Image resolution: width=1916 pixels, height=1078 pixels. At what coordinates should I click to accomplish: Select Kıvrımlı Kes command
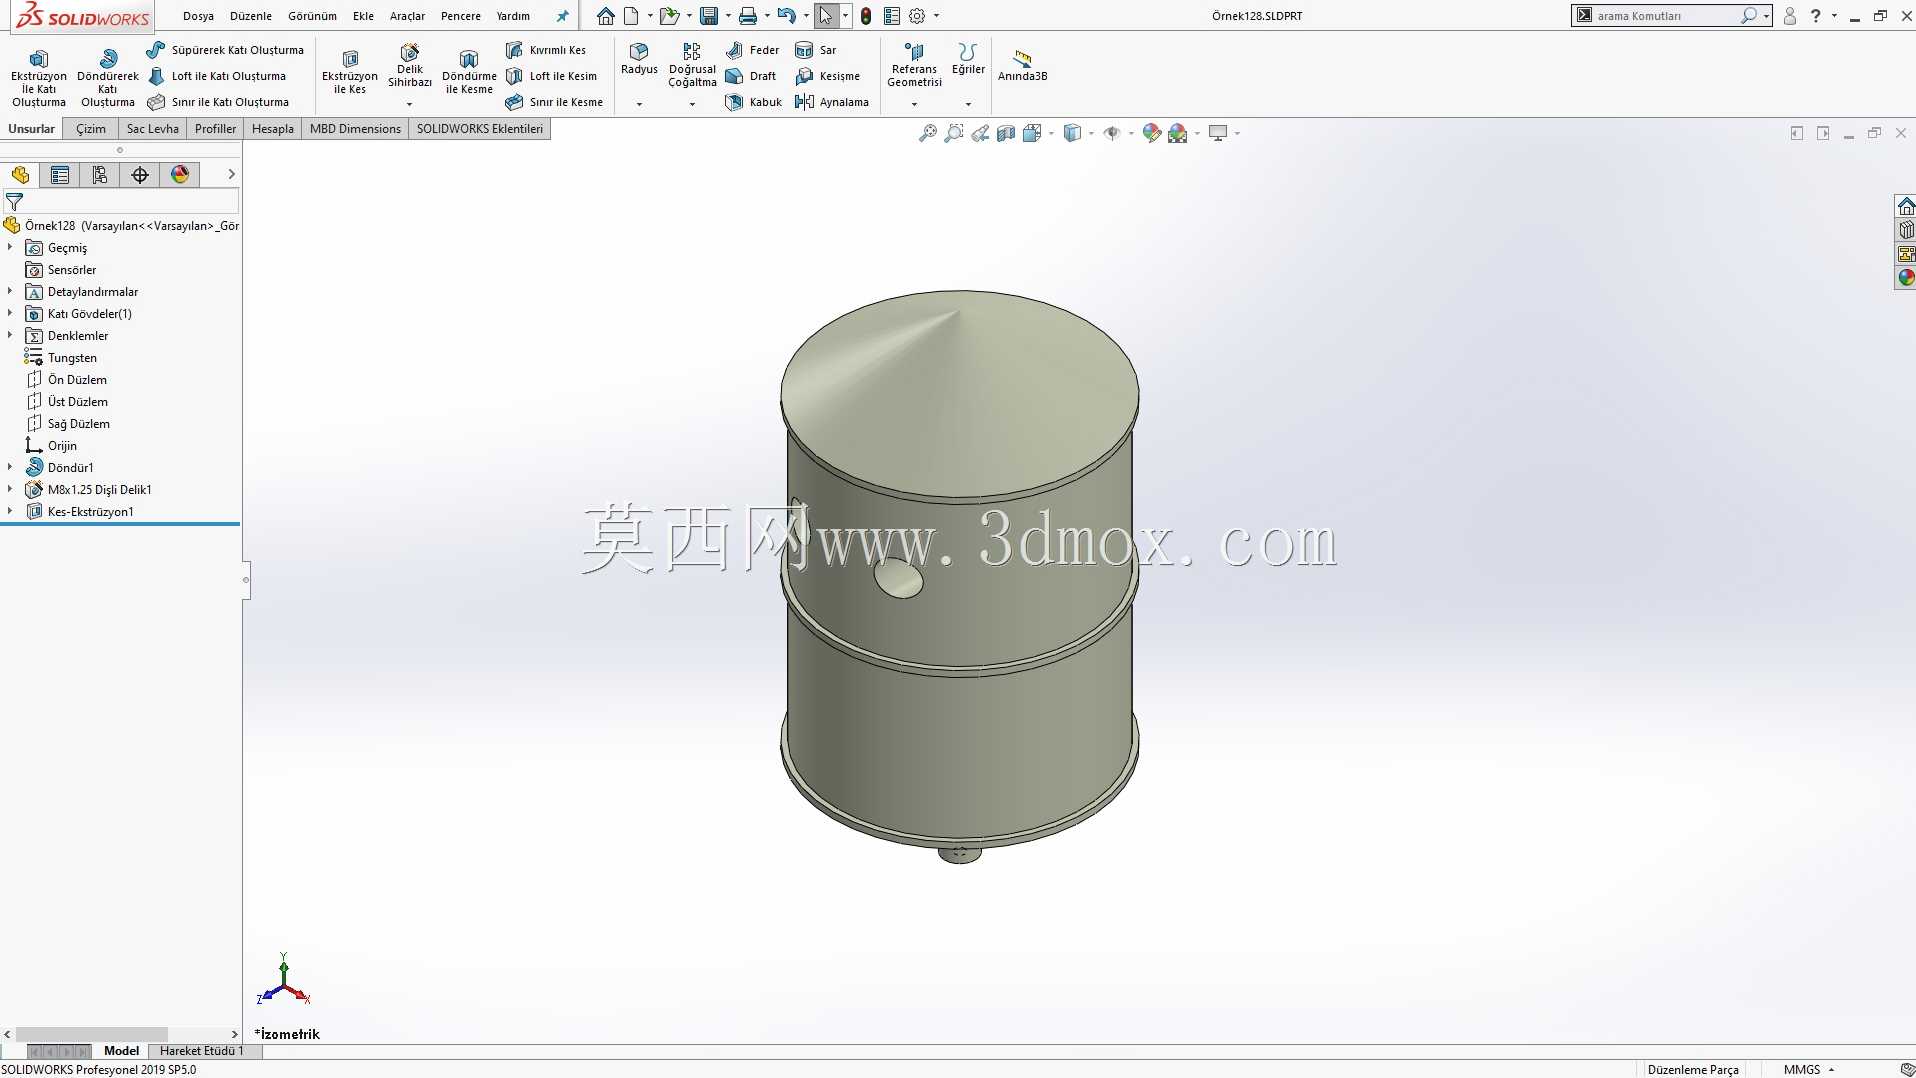pos(546,50)
